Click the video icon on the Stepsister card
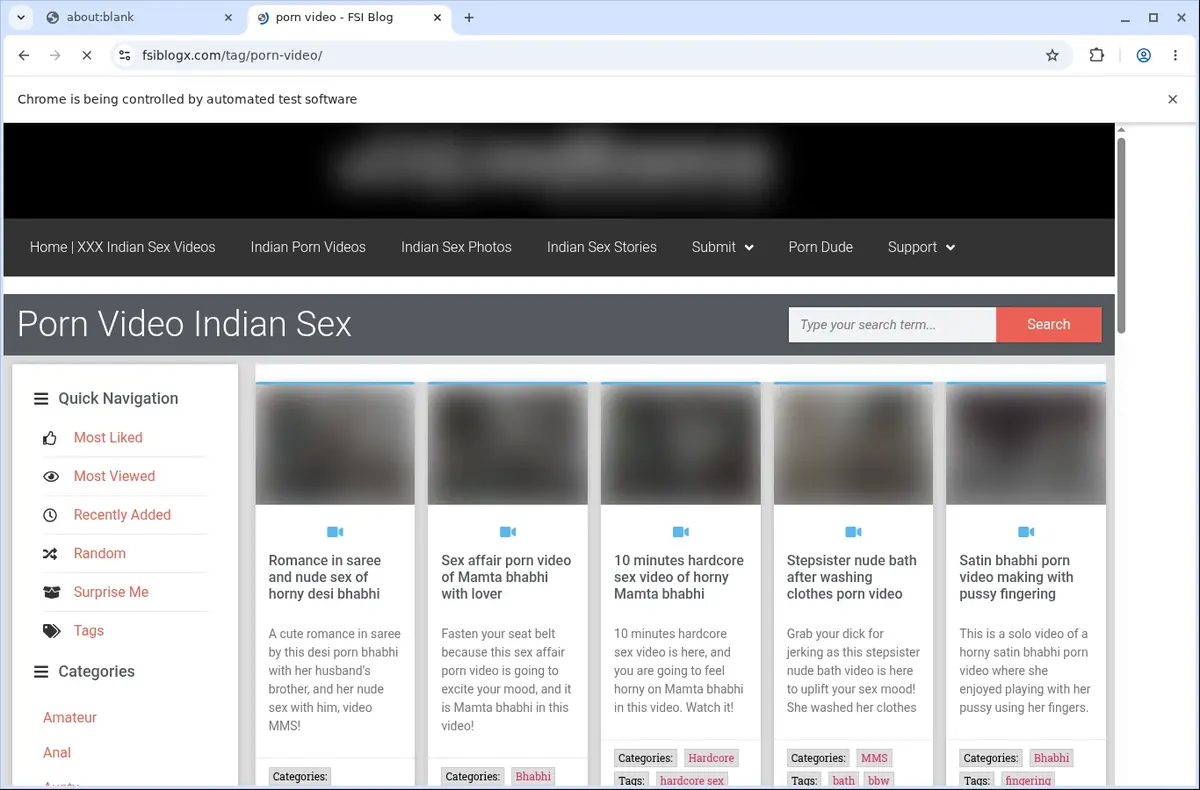 click(853, 532)
